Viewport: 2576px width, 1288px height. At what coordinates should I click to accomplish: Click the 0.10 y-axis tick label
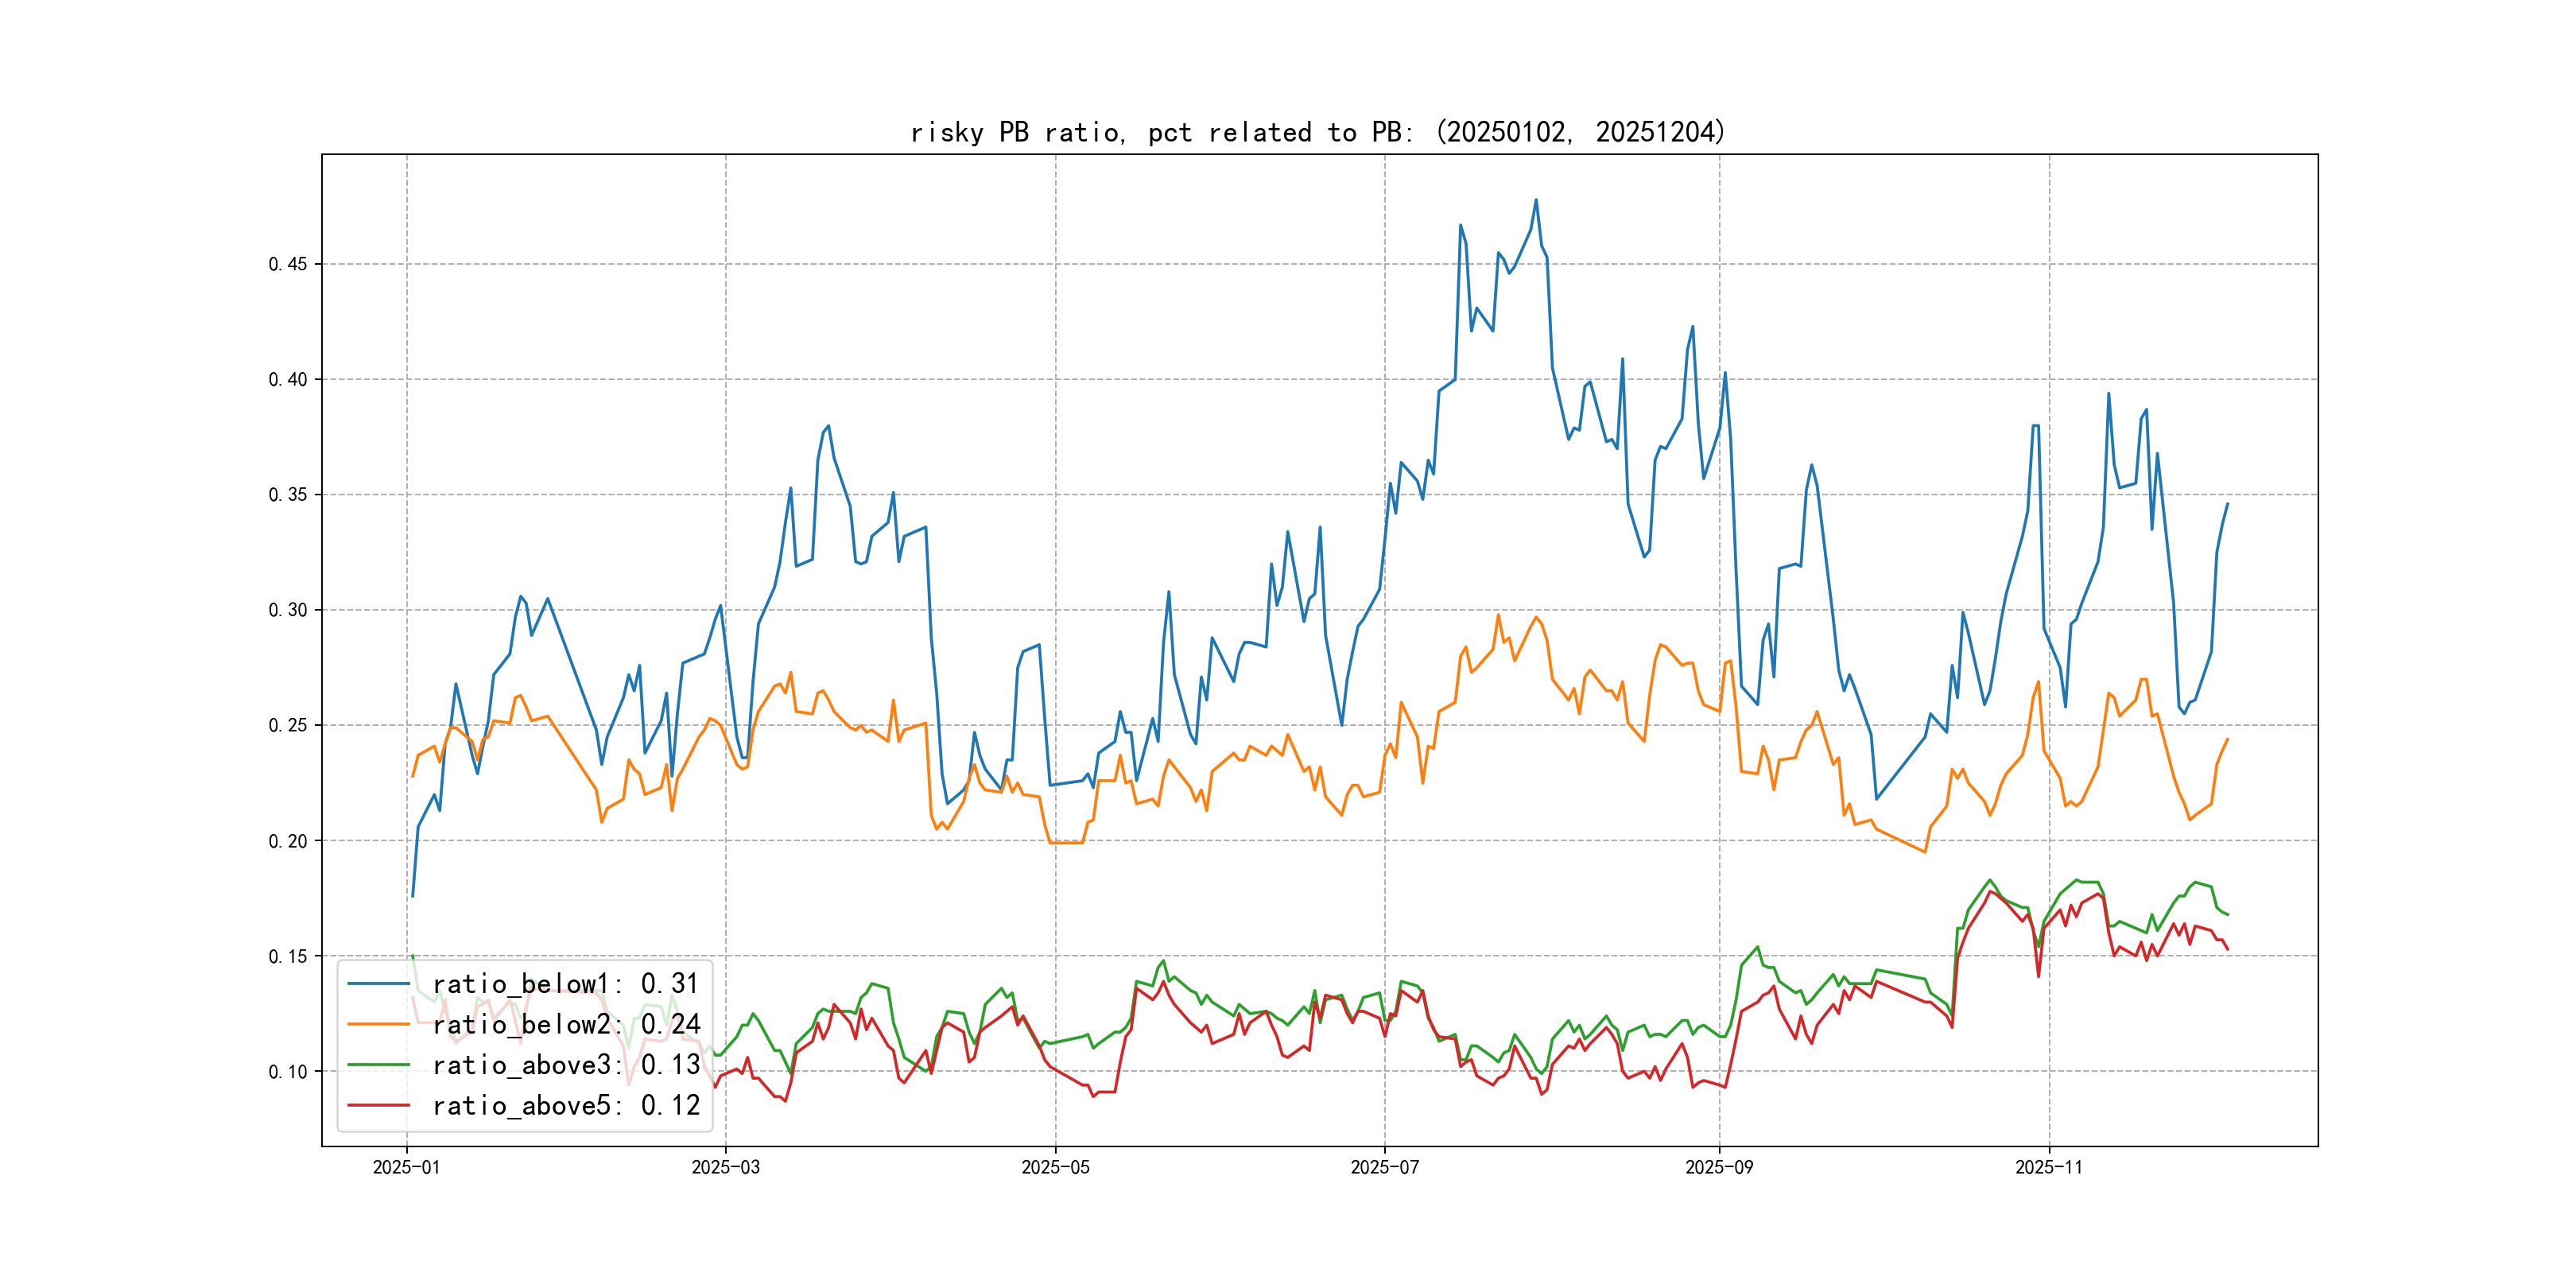click(x=288, y=1072)
